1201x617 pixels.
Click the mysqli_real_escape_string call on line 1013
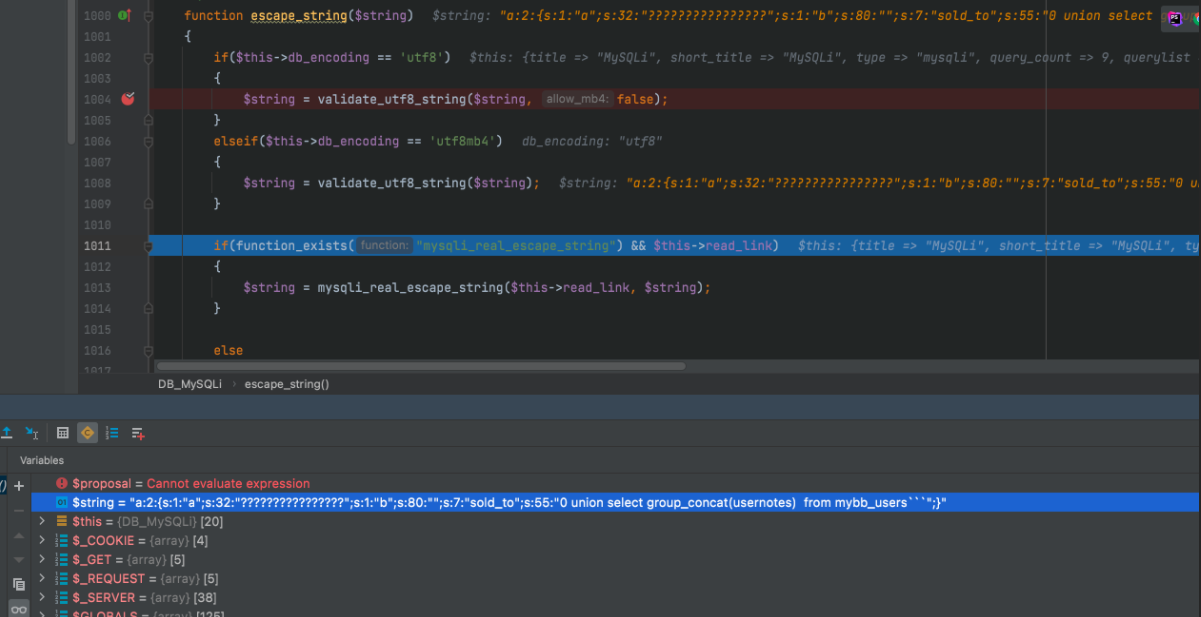click(410, 288)
